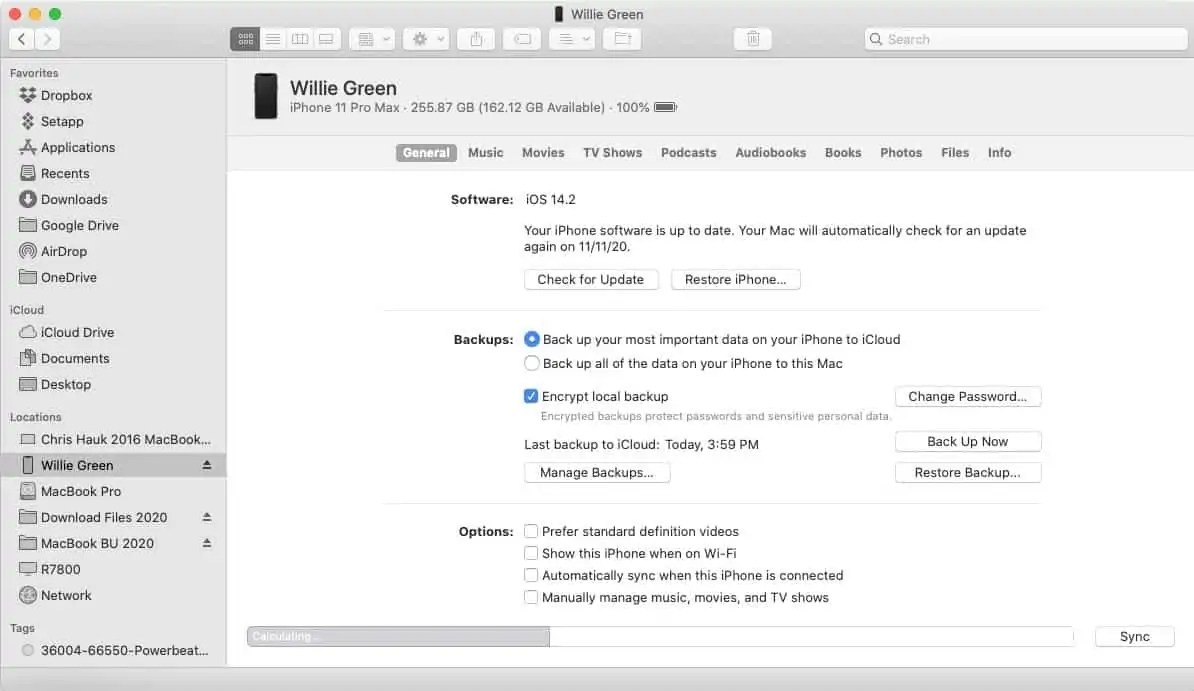Click Change Password button
This screenshot has height=691, width=1194.
(x=968, y=396)
